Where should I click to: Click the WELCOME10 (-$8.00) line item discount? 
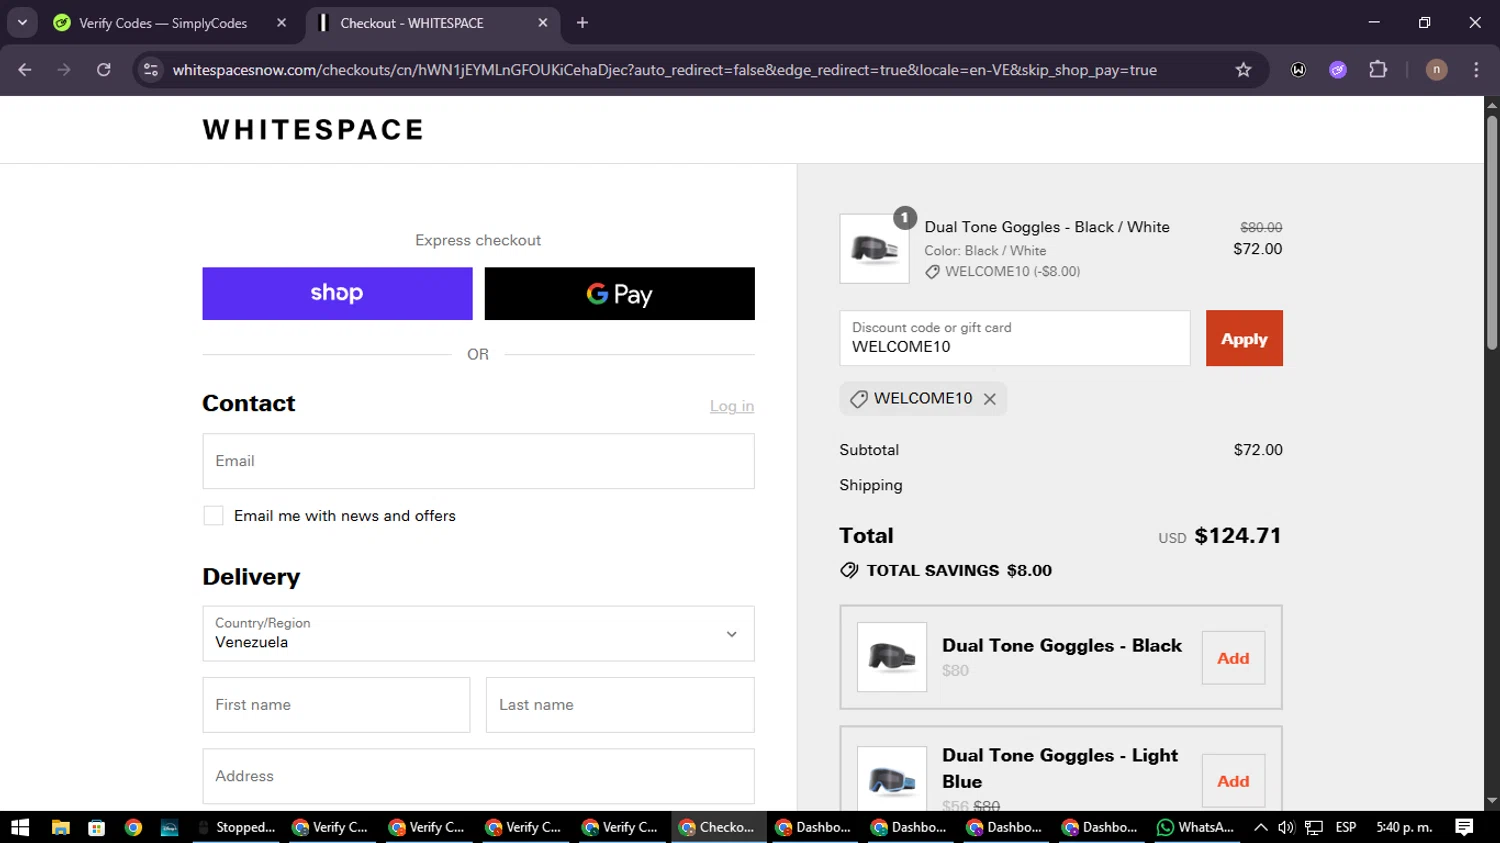[x=1002, y=271]
